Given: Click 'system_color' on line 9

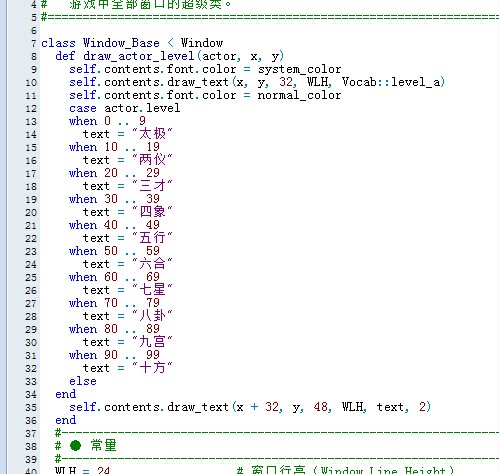Looking at the screenshot, I should [x=299, y=69].
